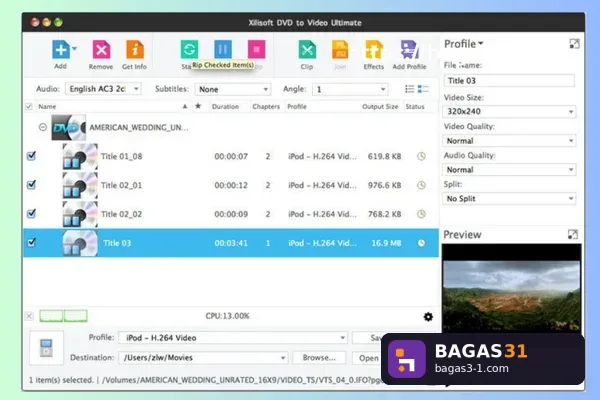Open the Clip tool
The image size is (600, 400).
click(x=307, y=50)
